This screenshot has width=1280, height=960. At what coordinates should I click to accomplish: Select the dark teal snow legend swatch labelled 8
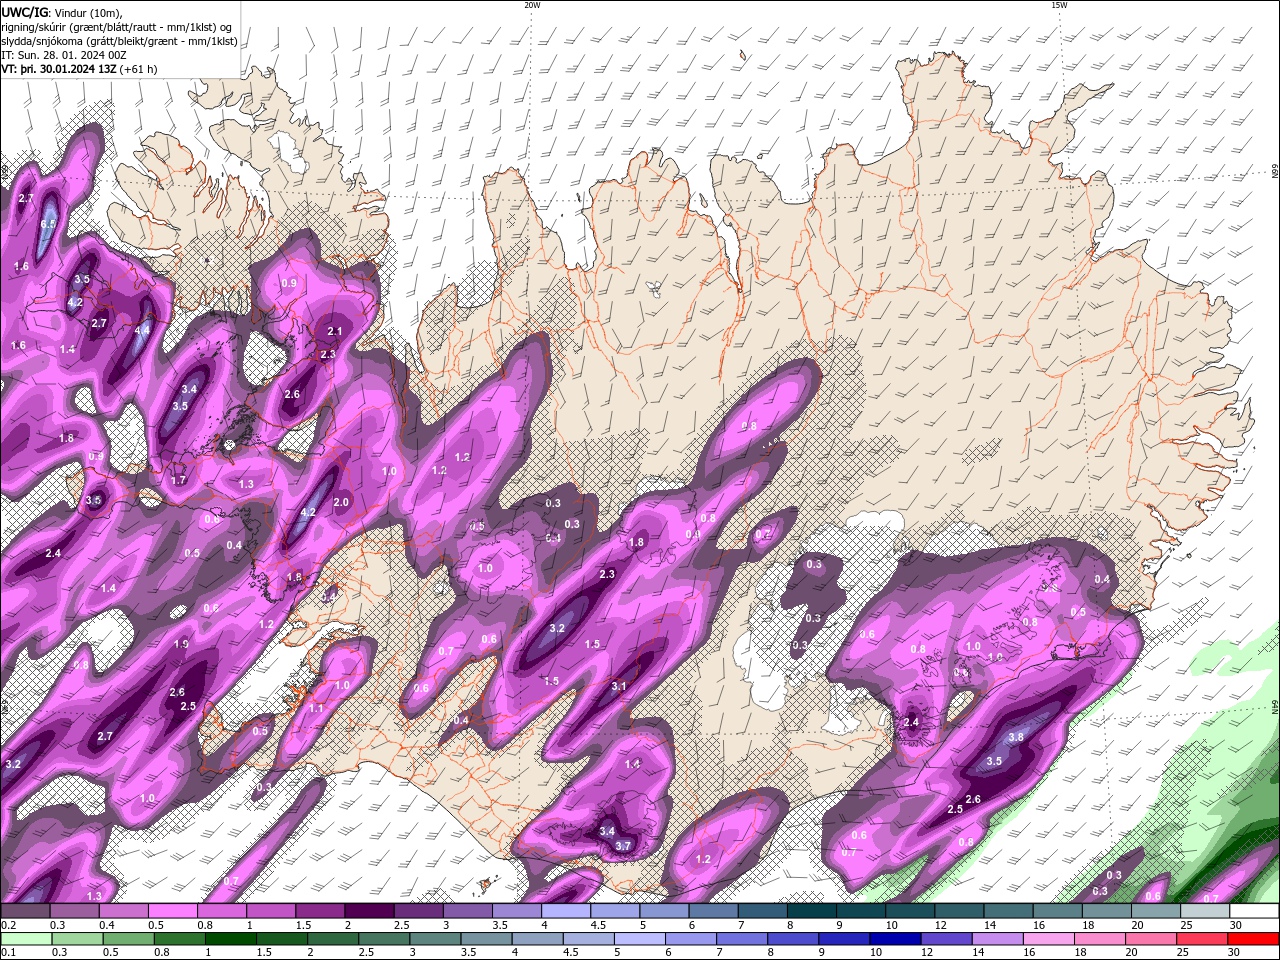[812, 911]
